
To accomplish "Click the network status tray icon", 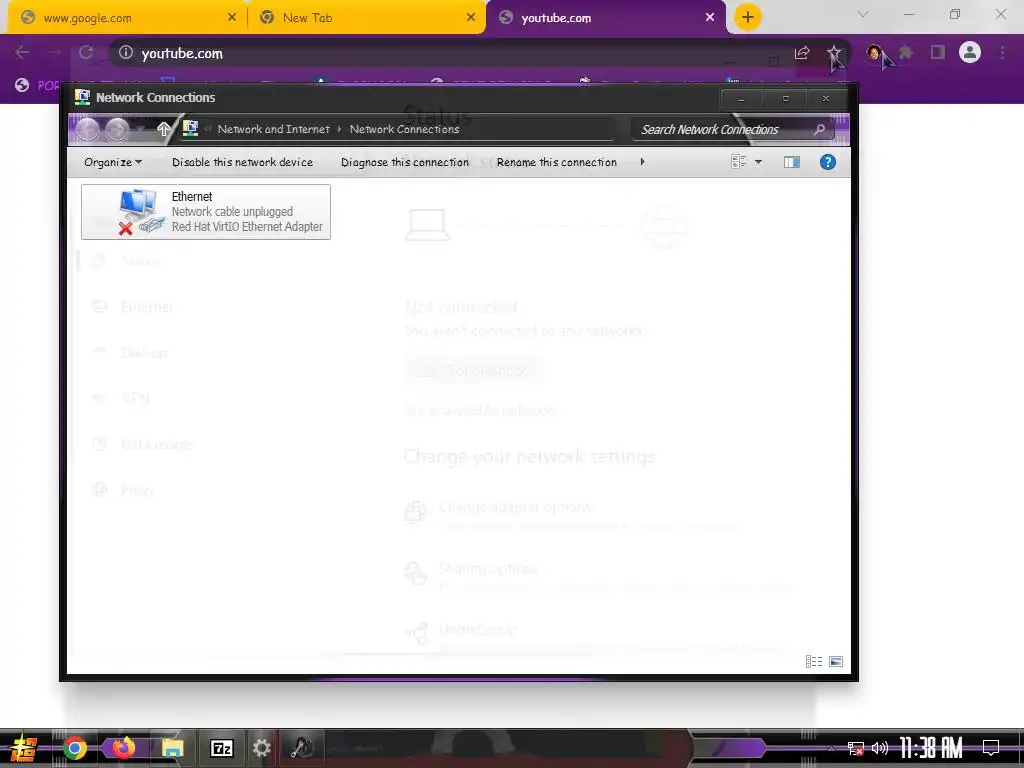I will [856, 748].
